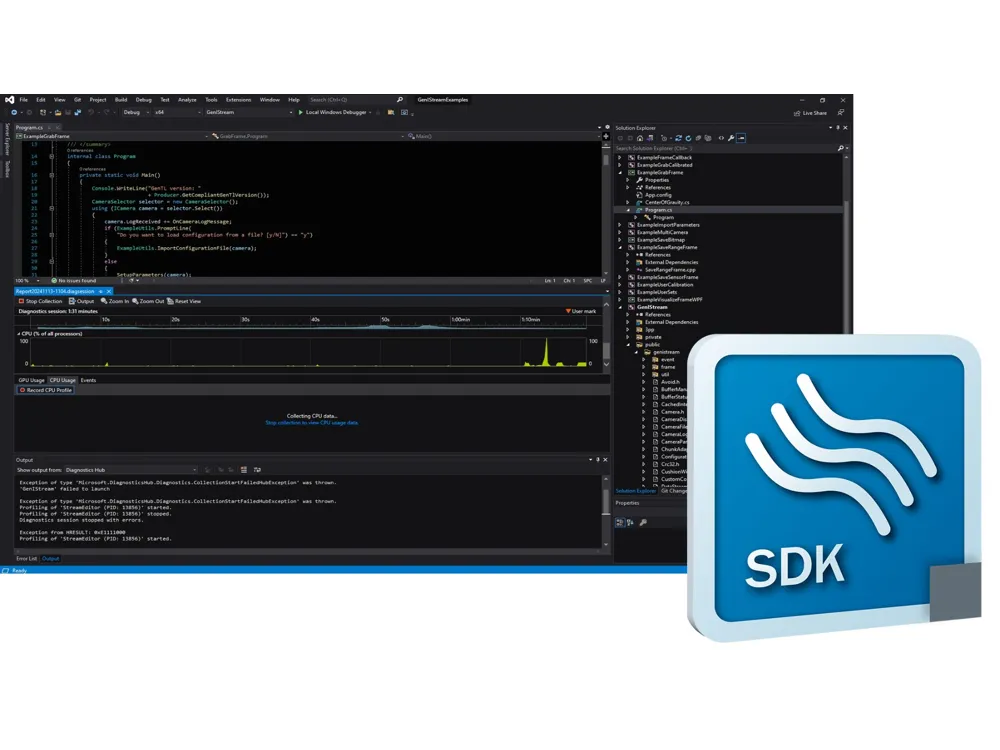Screen dimensions: 1000x750
Task: Click the View Code icon in Solution Explorer
Action: pos(721,138)
